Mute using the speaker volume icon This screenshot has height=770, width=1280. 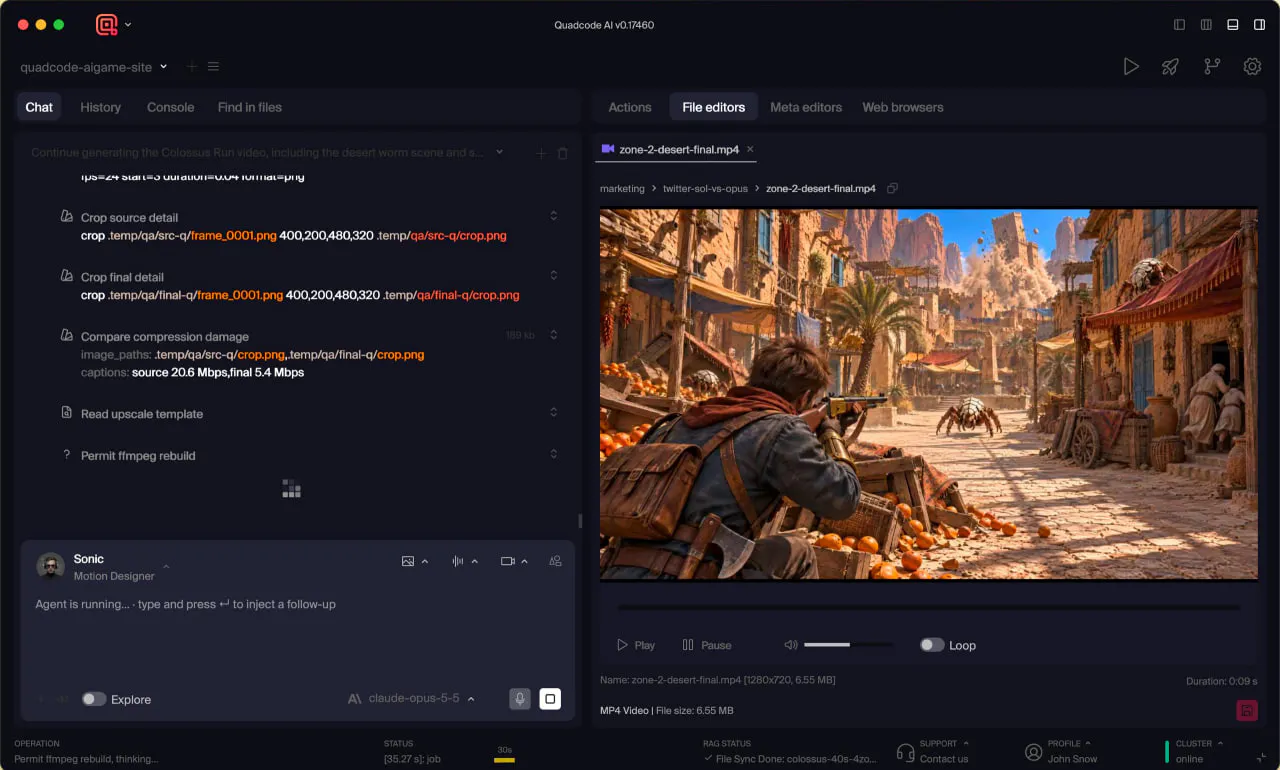790,645
